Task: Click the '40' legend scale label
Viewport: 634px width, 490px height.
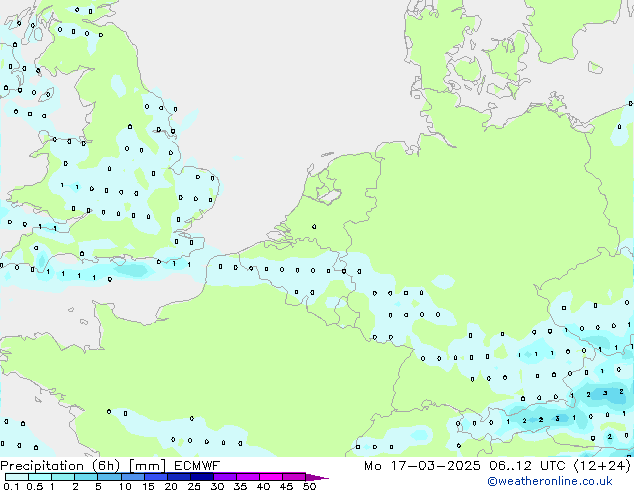Action: click(263, 486)
